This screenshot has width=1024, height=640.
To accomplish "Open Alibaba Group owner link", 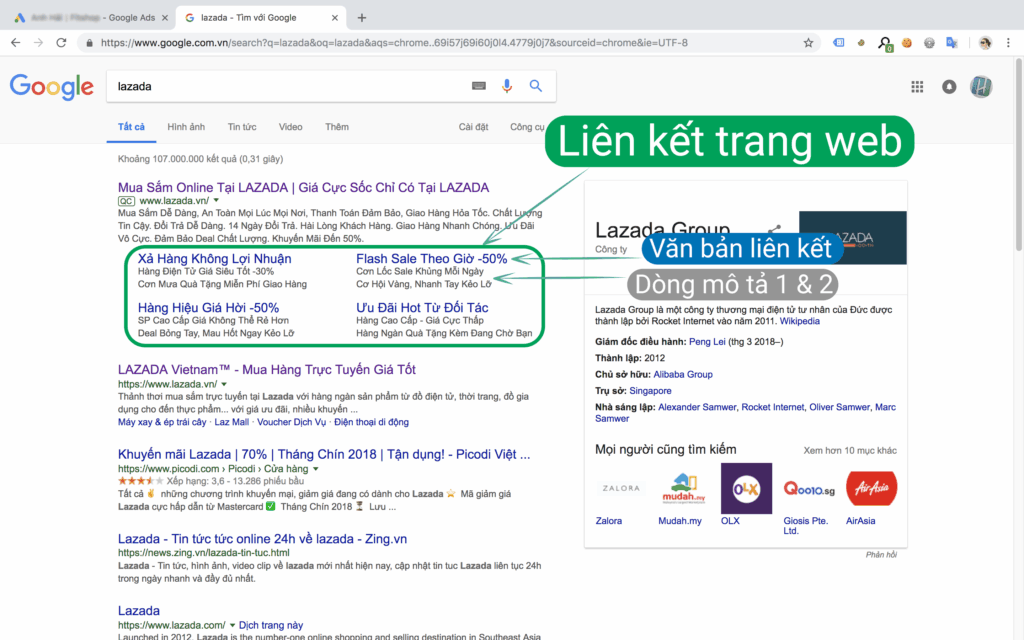I will (x=682, y=374).
